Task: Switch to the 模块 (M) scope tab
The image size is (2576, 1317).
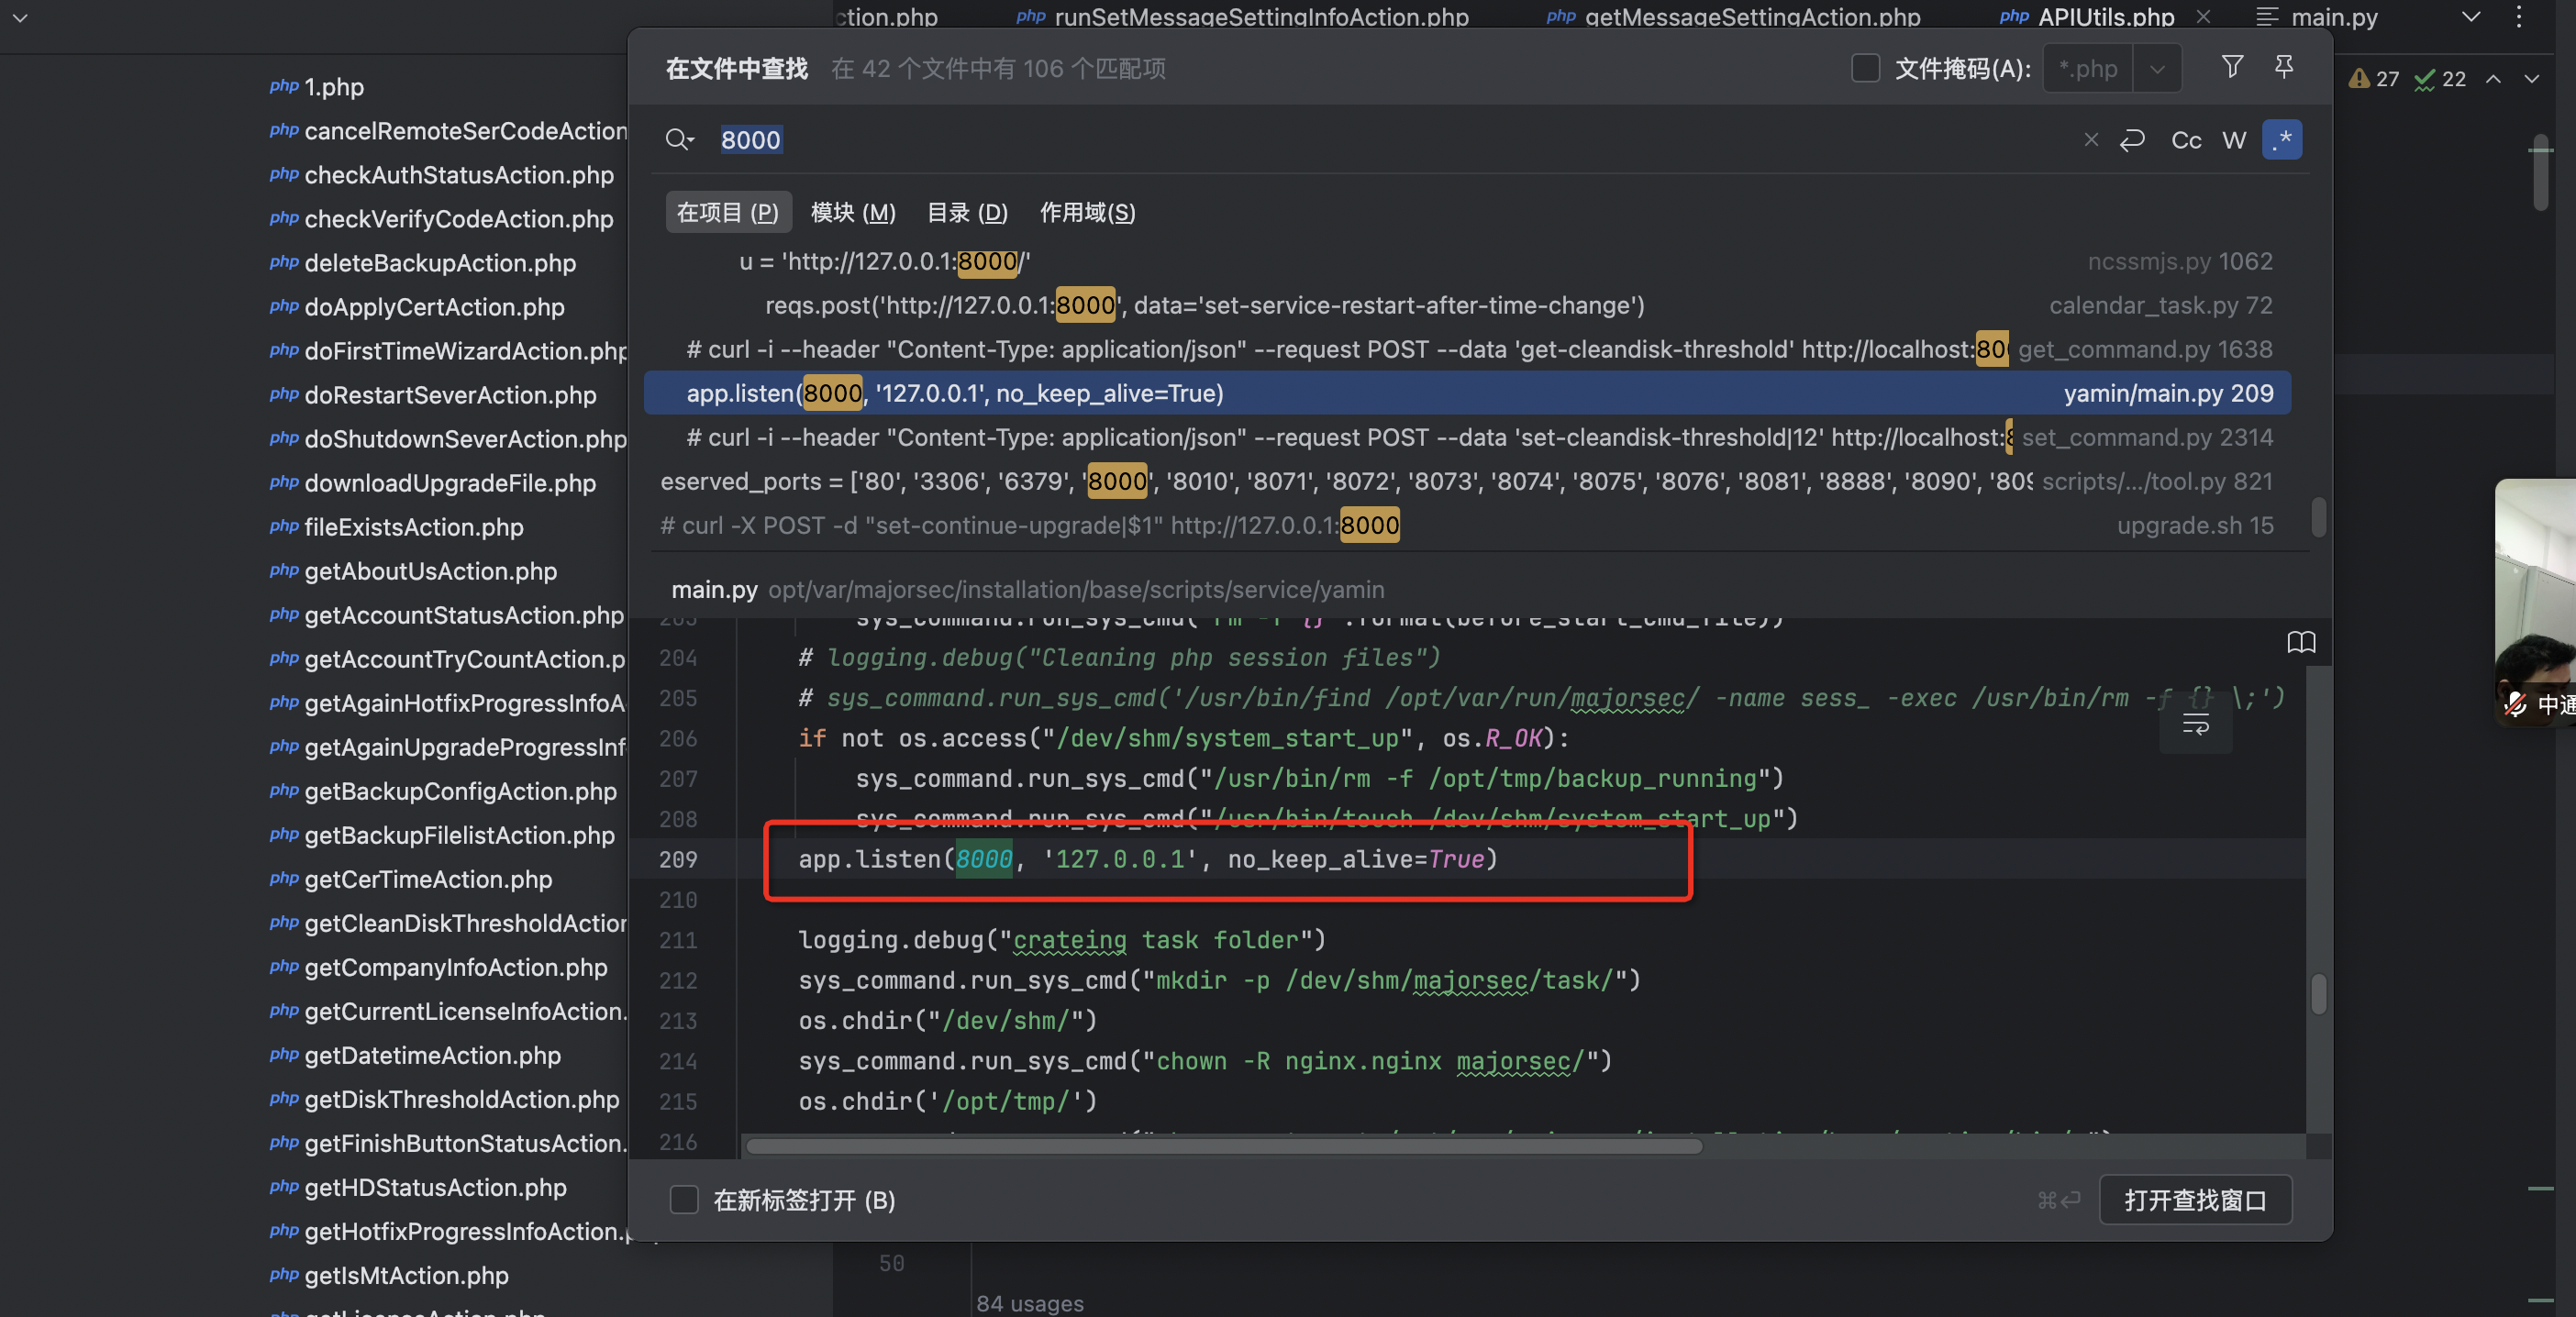Action: click(x=853, y=213)
